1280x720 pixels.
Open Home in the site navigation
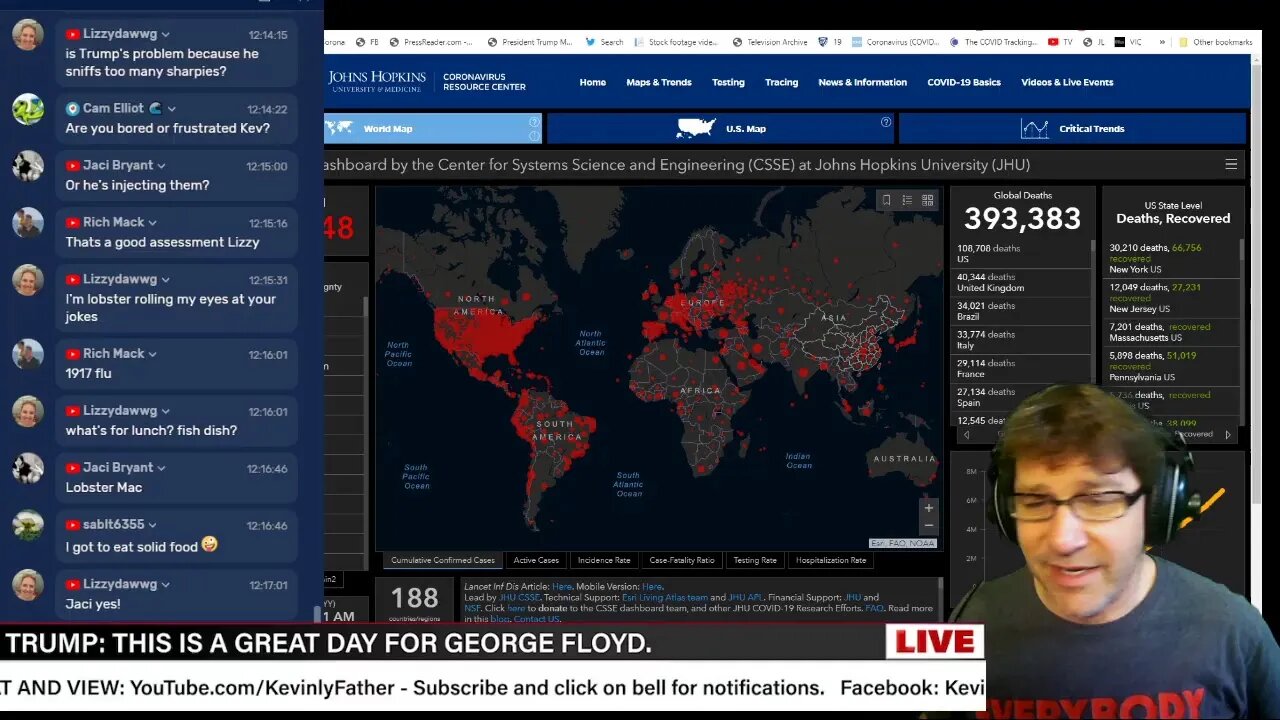(x=592, y=82)
